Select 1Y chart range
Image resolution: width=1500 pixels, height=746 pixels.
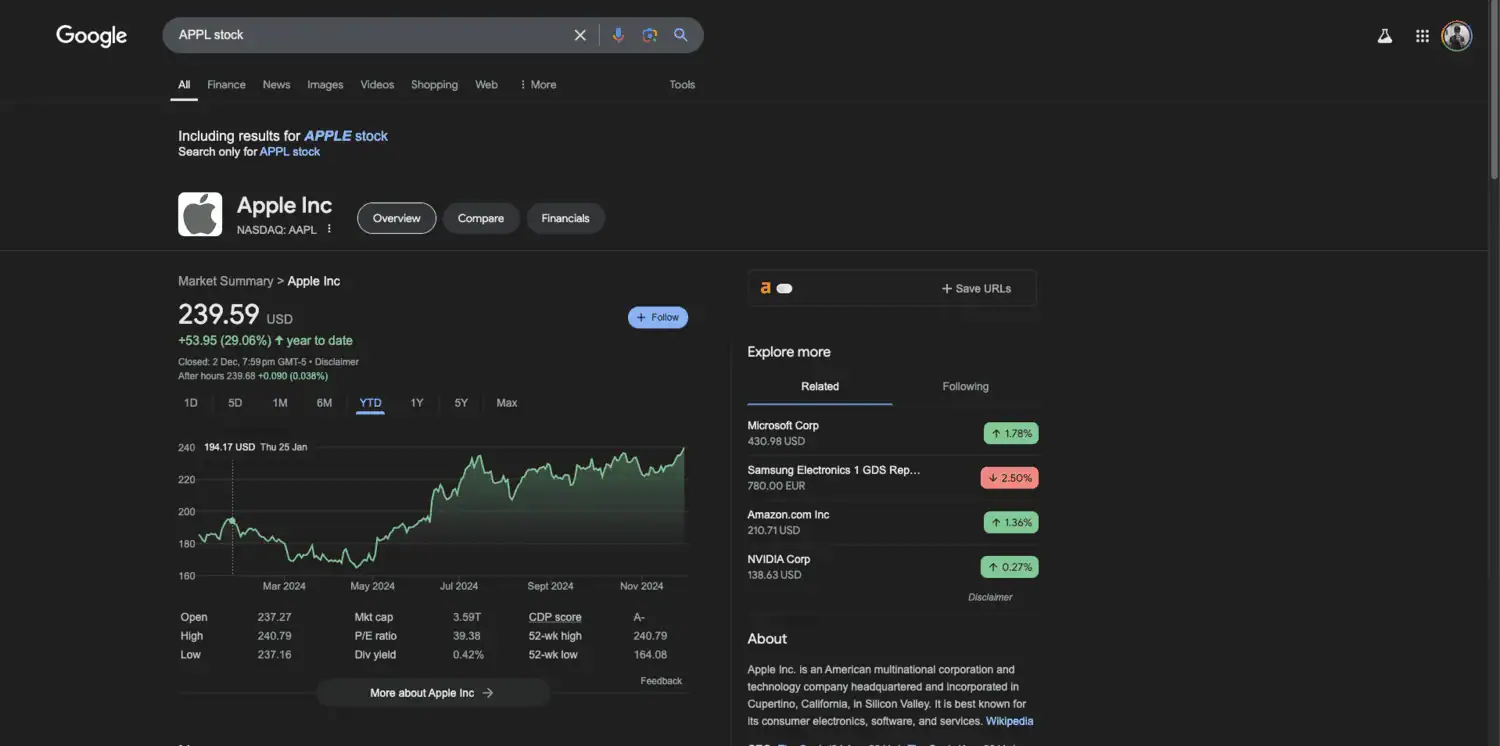(x=417, y=403)
